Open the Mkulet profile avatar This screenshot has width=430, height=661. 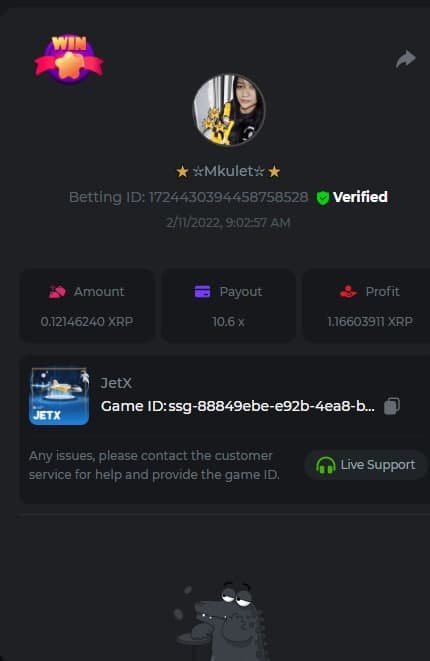click(x=229, y=110)
